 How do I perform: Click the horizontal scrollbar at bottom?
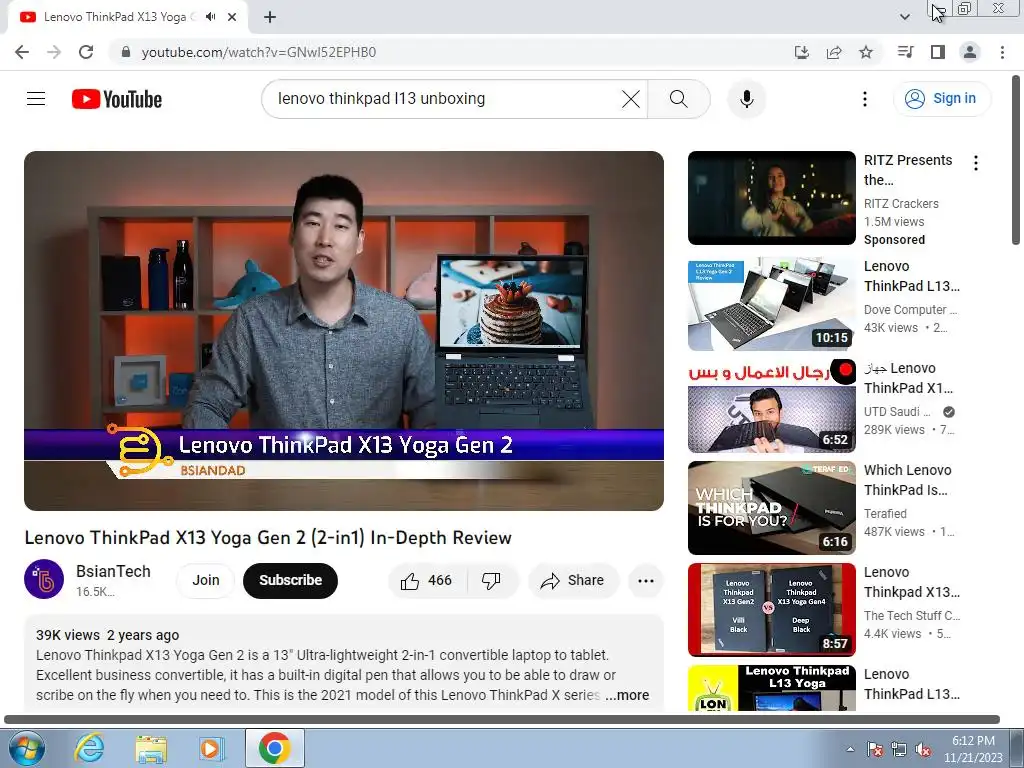(502, 720)
